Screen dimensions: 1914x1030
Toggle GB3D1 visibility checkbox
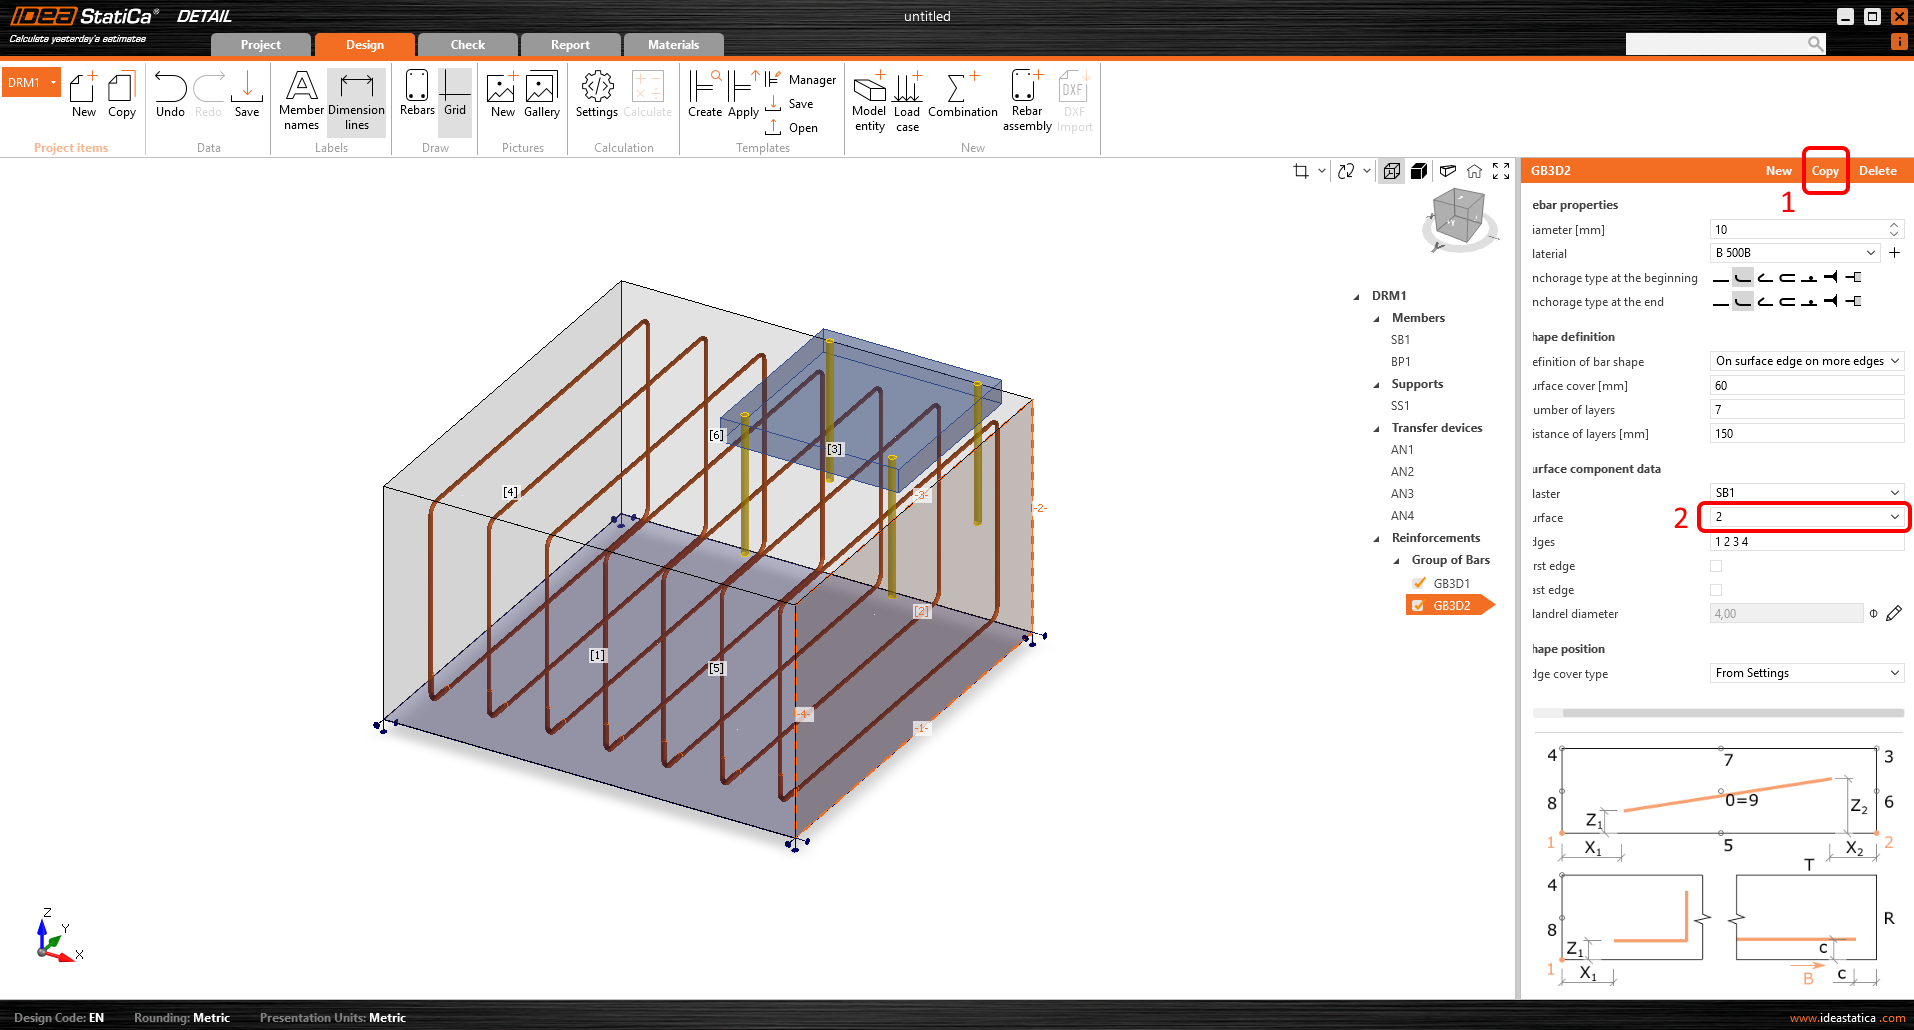tap(1419, 583)
